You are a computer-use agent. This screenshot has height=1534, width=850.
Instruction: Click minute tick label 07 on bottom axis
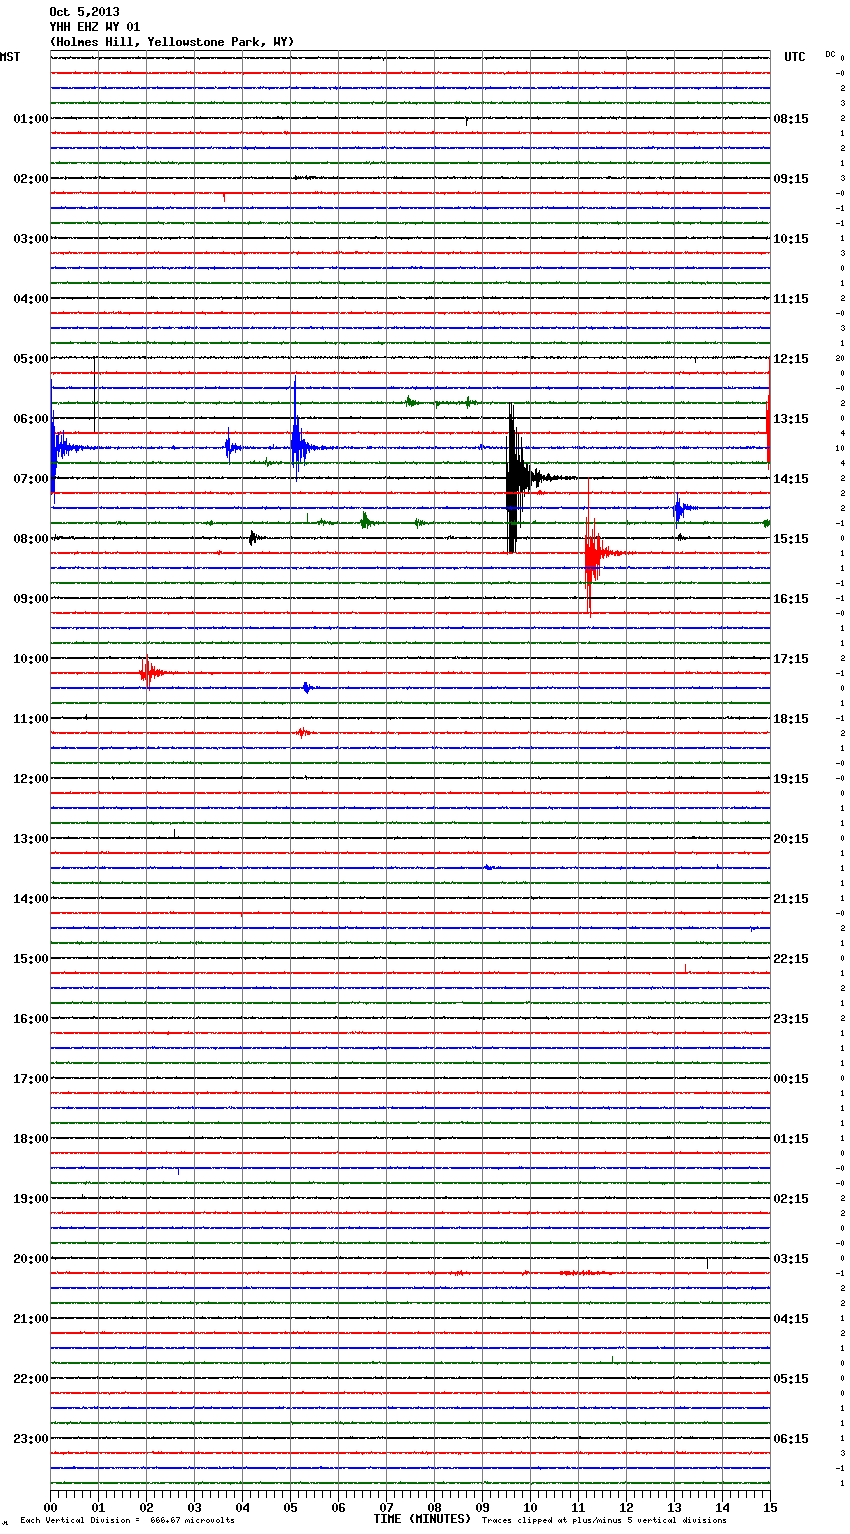(387, 1507)
